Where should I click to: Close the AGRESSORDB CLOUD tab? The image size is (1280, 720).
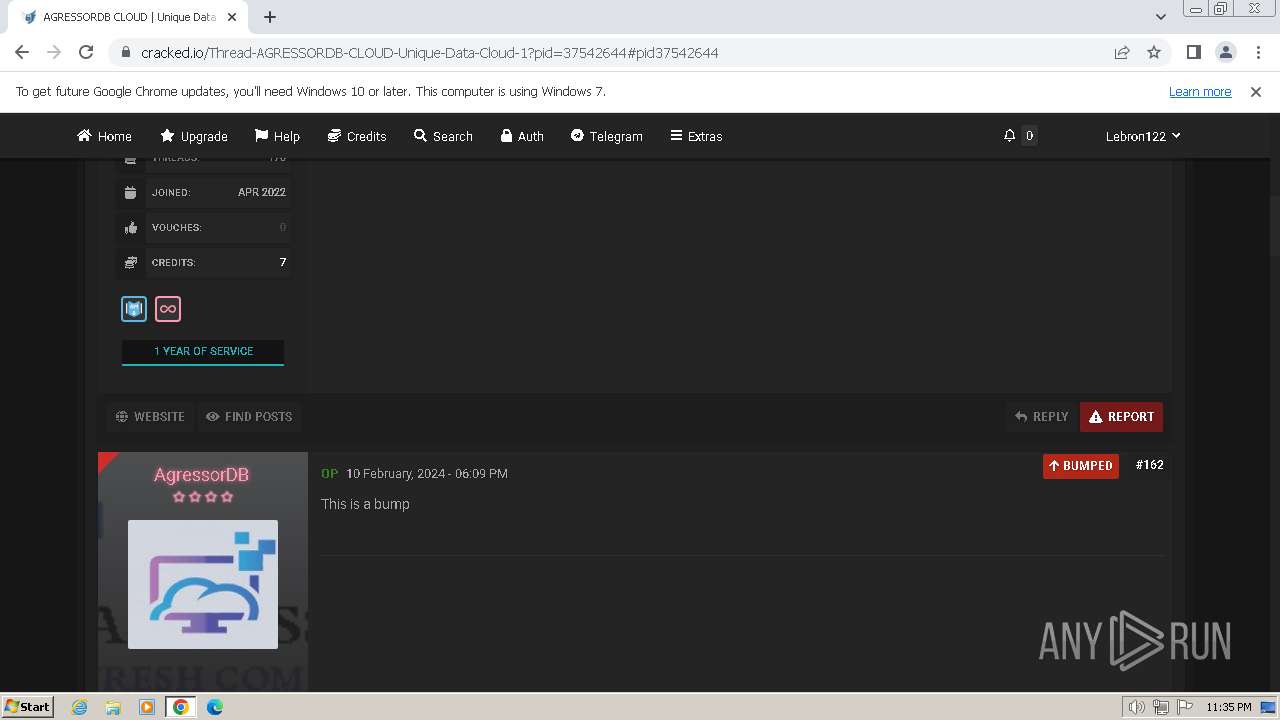(232, 17)
